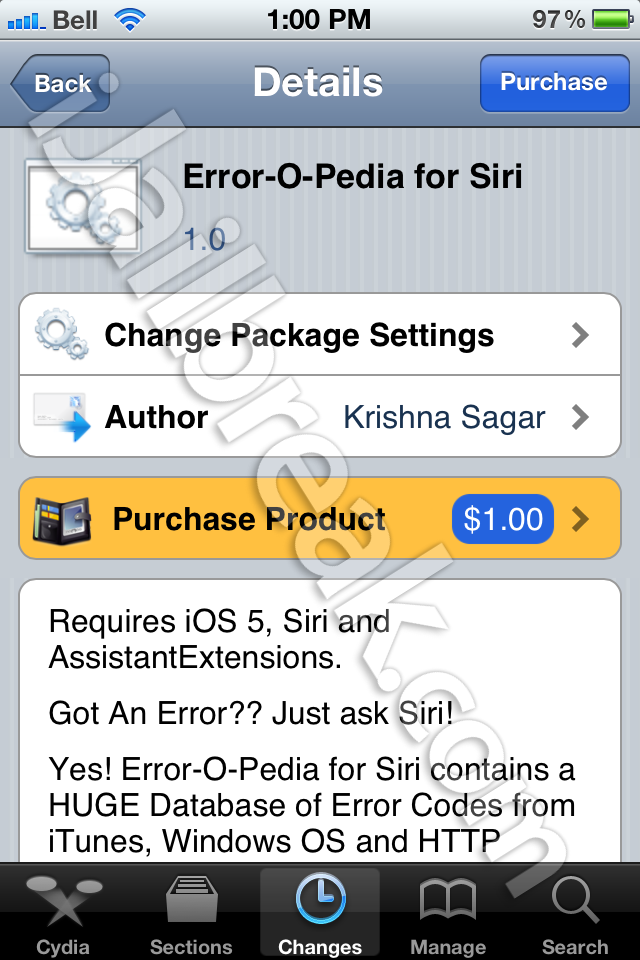Tap the Search magnifier icon
This screenshot has height=960, width=640.
point(575,899)
